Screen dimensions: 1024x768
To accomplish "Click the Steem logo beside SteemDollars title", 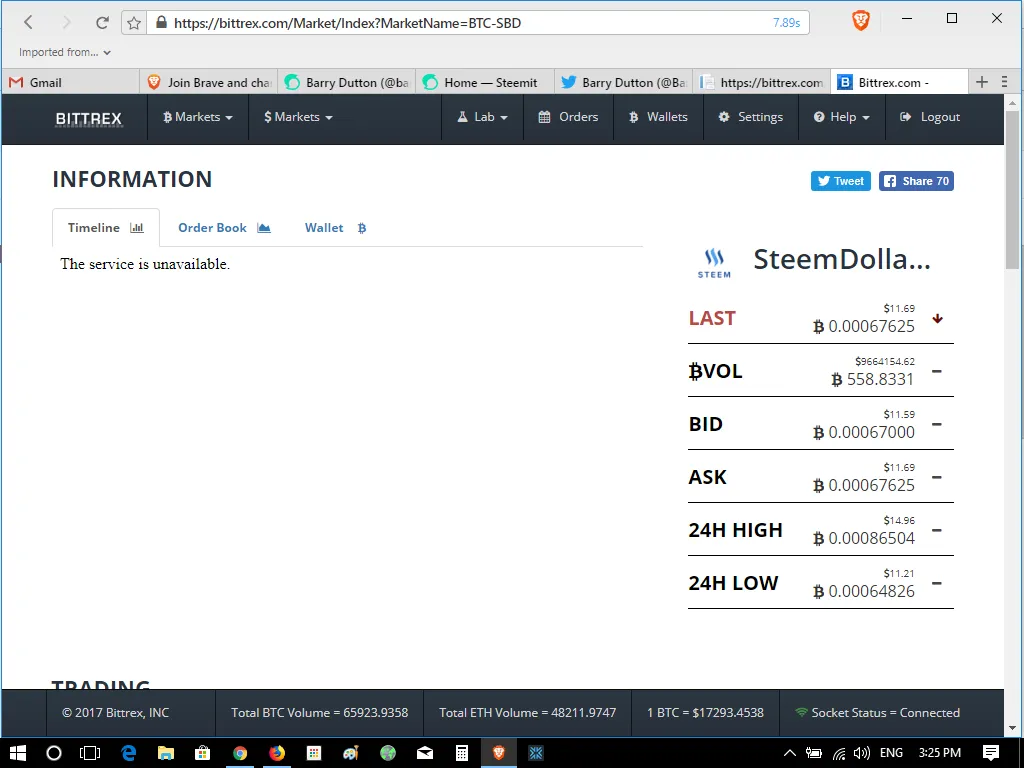I will (x=714, y=263).
